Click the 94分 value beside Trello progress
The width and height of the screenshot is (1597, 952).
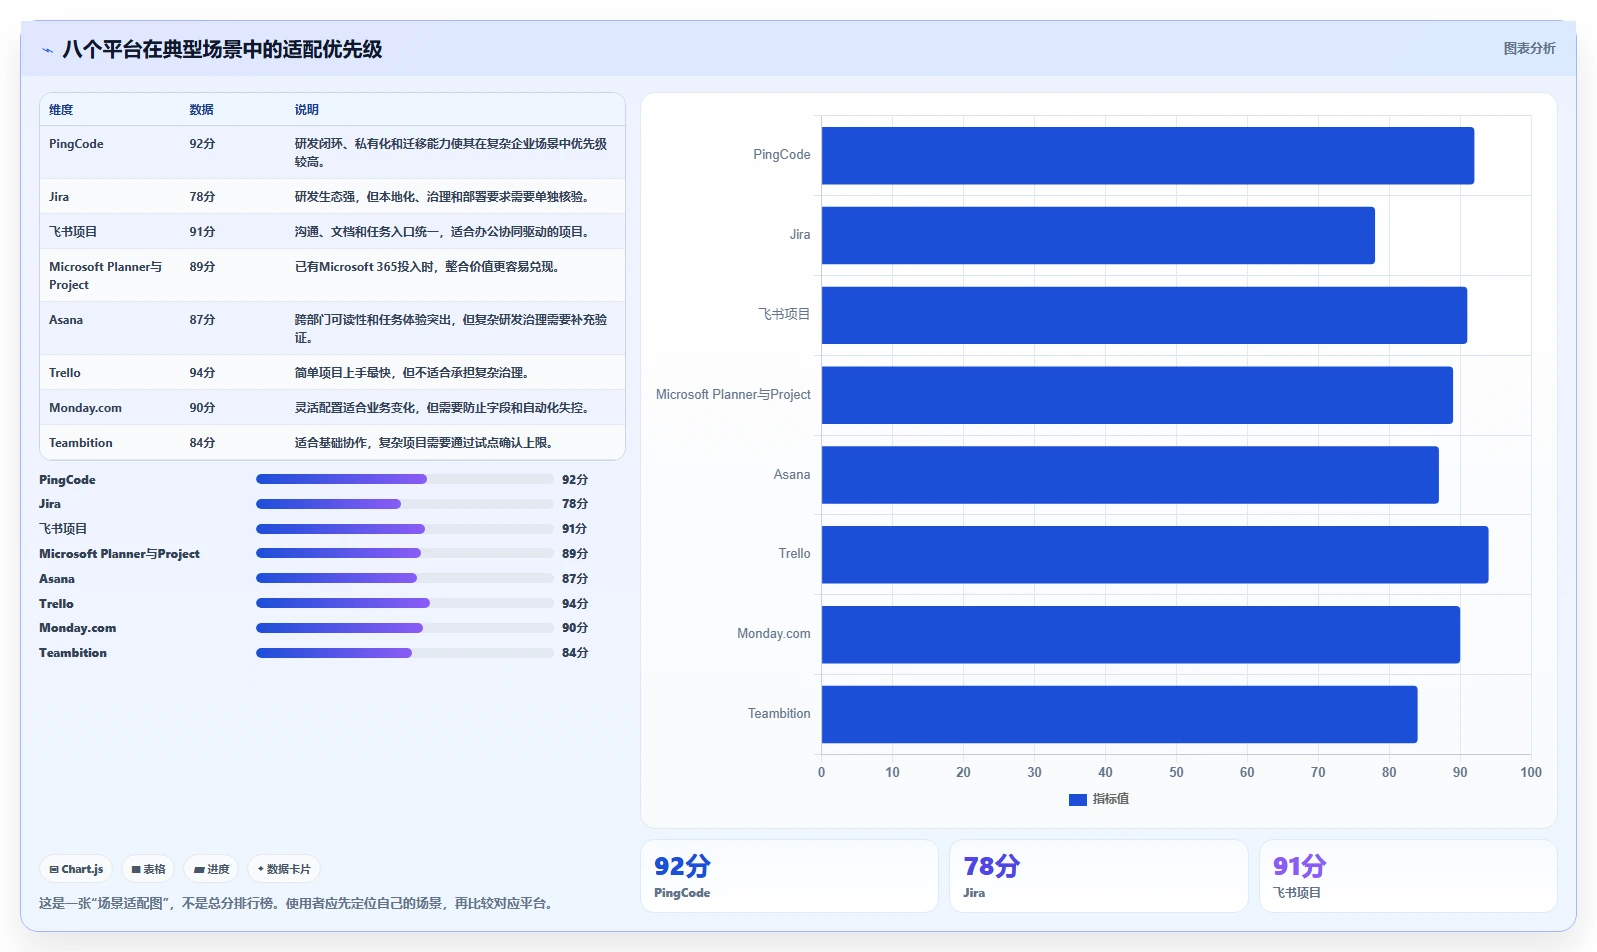point(575,604)
